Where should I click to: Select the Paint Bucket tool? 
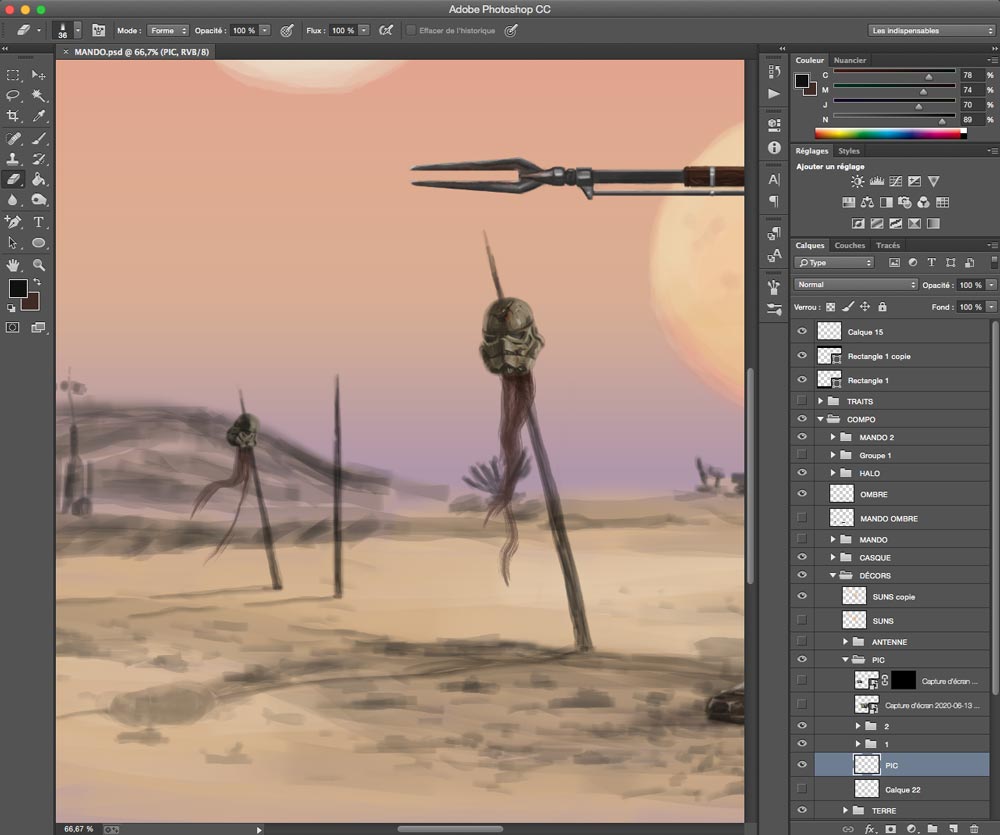tap(39, 180)
